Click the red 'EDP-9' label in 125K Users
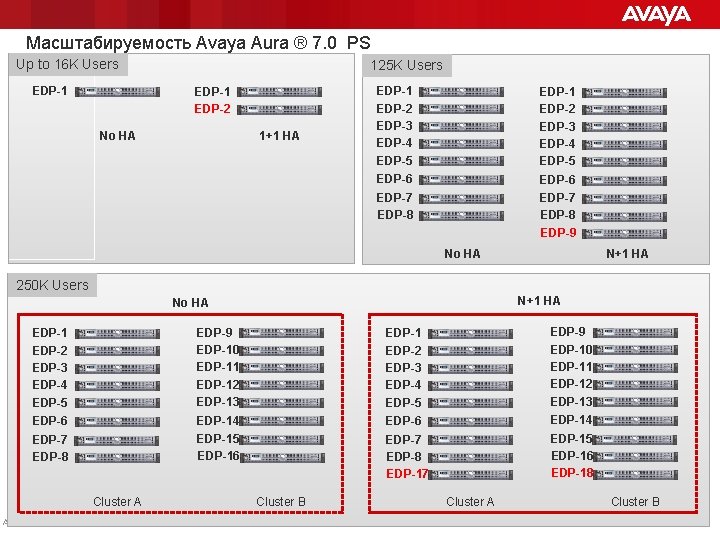 point(558,233)
